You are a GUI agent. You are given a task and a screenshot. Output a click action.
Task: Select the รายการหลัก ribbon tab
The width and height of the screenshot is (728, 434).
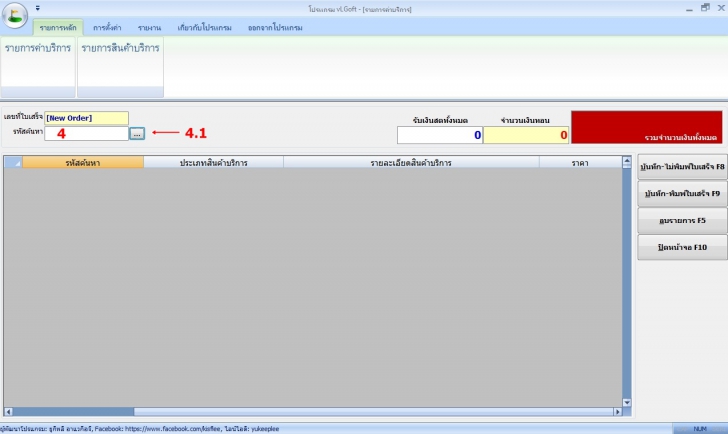(x=58, y=28)
